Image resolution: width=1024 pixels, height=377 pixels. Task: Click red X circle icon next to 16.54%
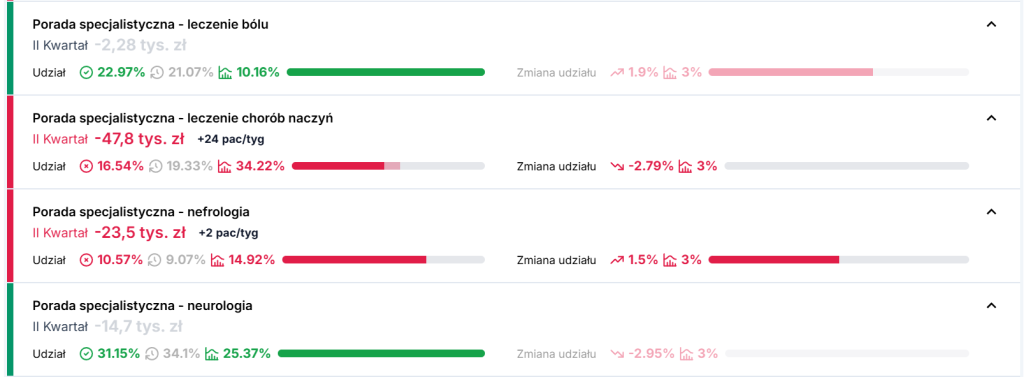pyautogui.click(x=86, y=166)
